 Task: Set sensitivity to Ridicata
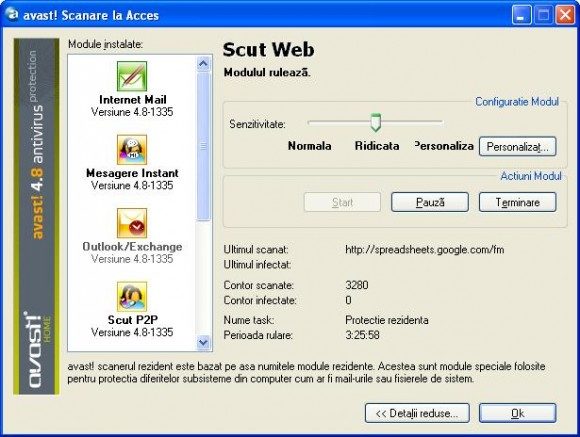coord(377,146)
